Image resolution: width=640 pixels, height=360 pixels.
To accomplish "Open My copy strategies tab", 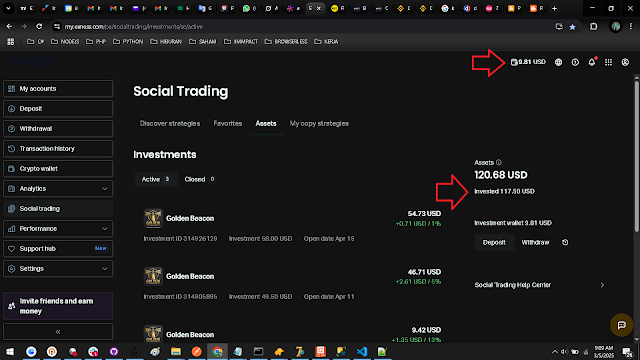I will pos(319,123).
